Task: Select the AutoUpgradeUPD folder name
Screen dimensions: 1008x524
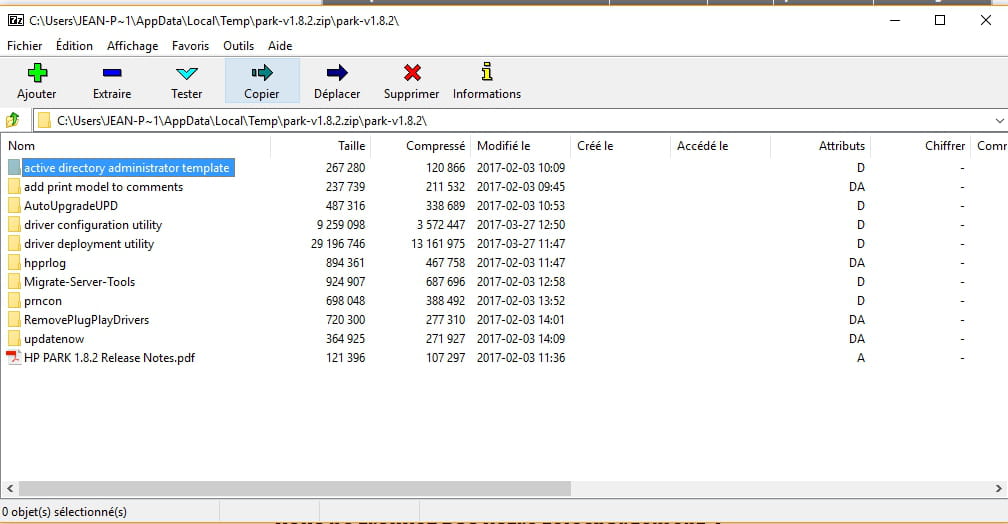Action: point(71,206)
